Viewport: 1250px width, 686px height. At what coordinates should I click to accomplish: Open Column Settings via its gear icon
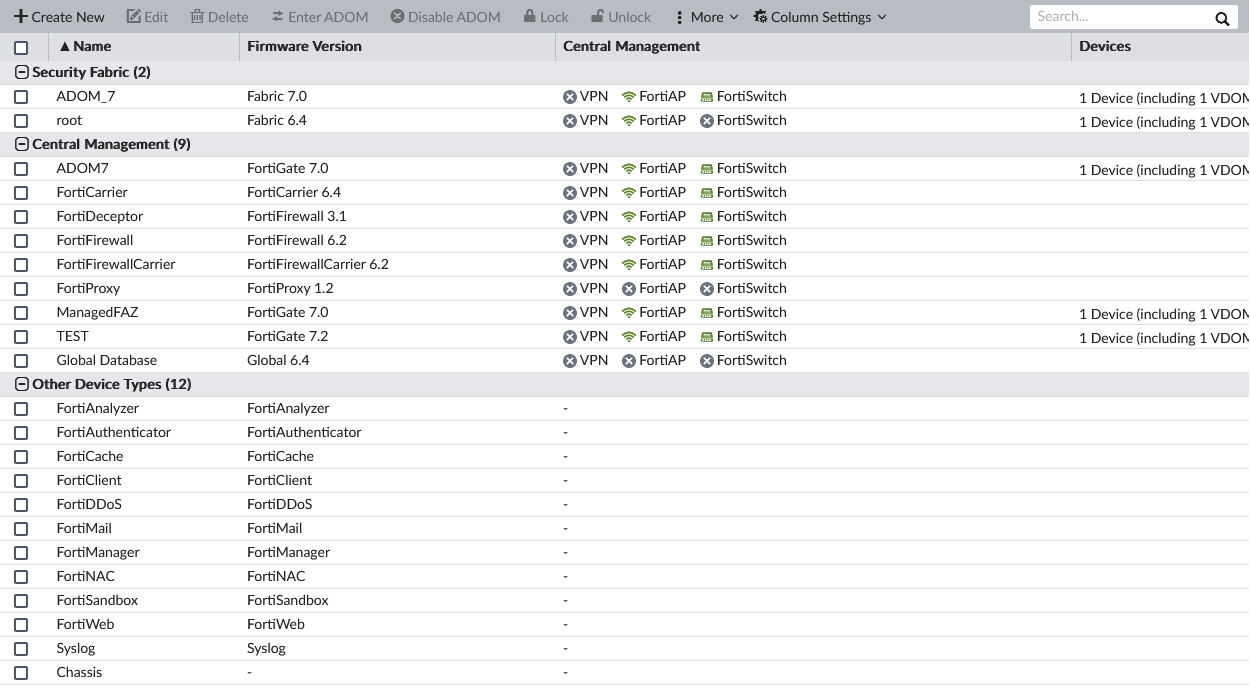pyautogui.click(x=759, y=17)
